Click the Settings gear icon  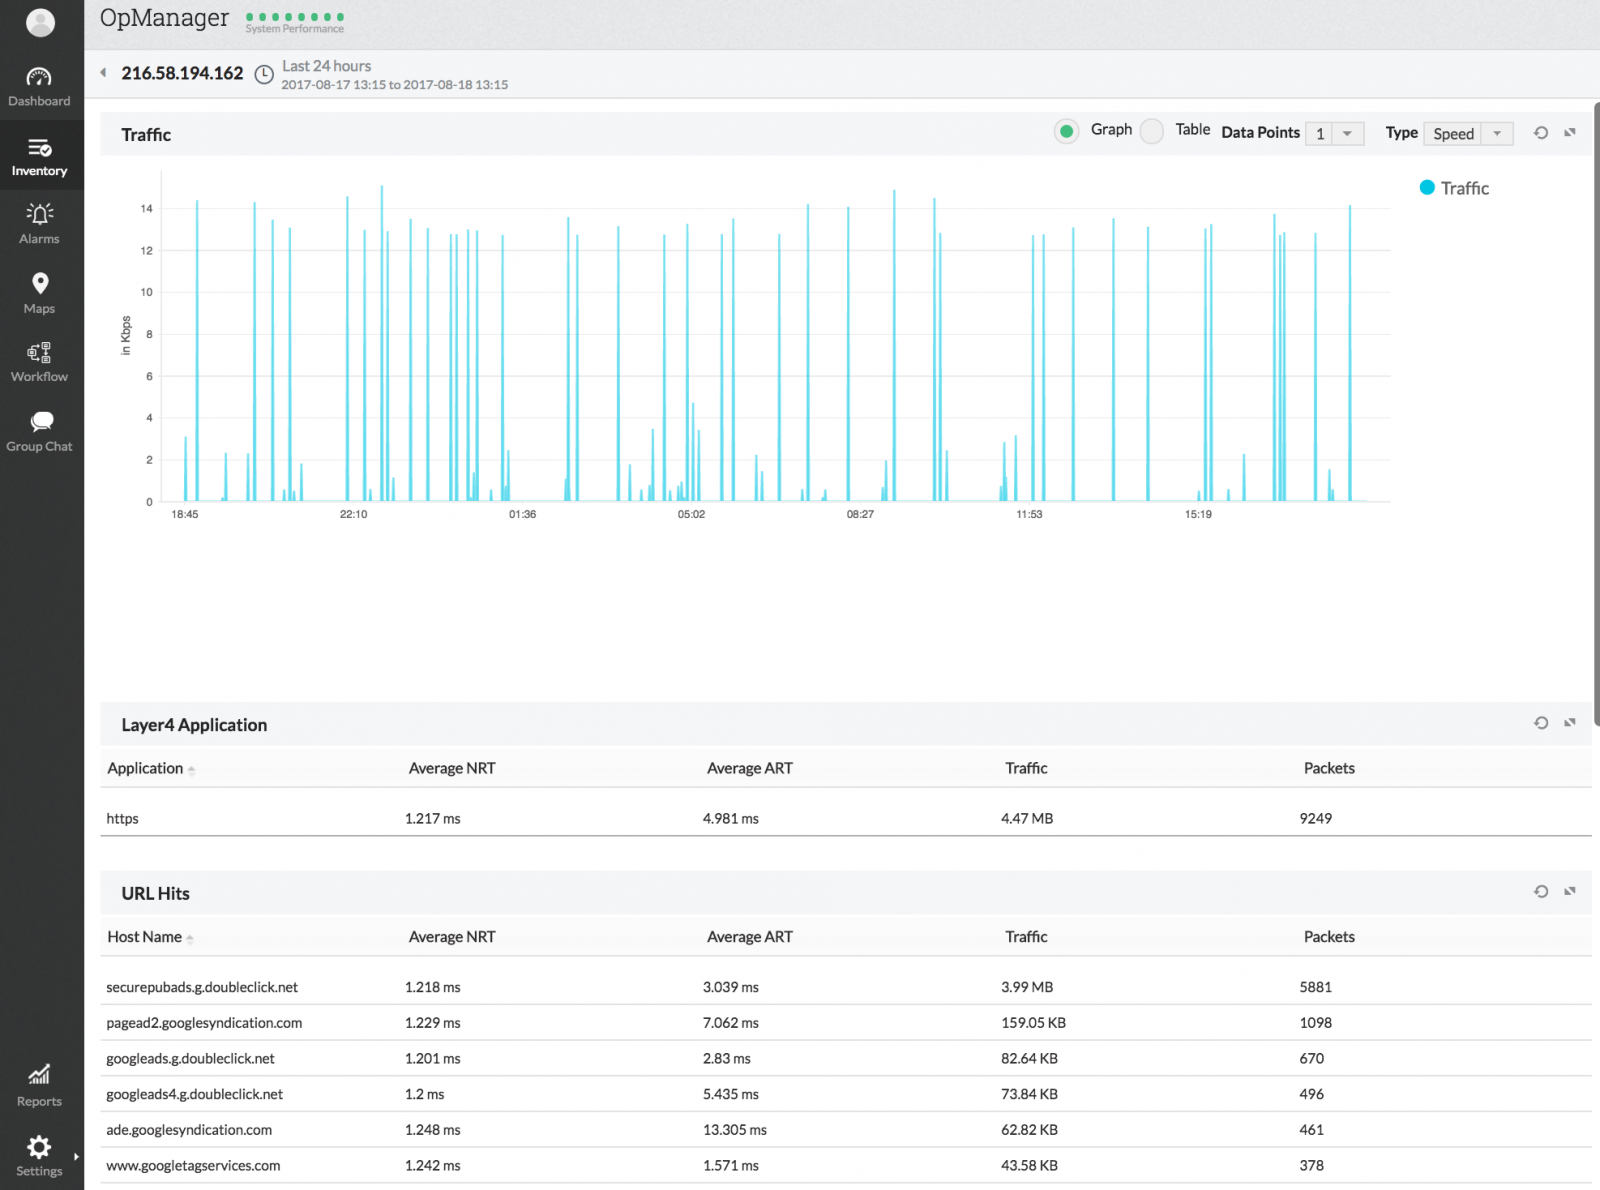pyautogui.click(x=39, y=1147)
